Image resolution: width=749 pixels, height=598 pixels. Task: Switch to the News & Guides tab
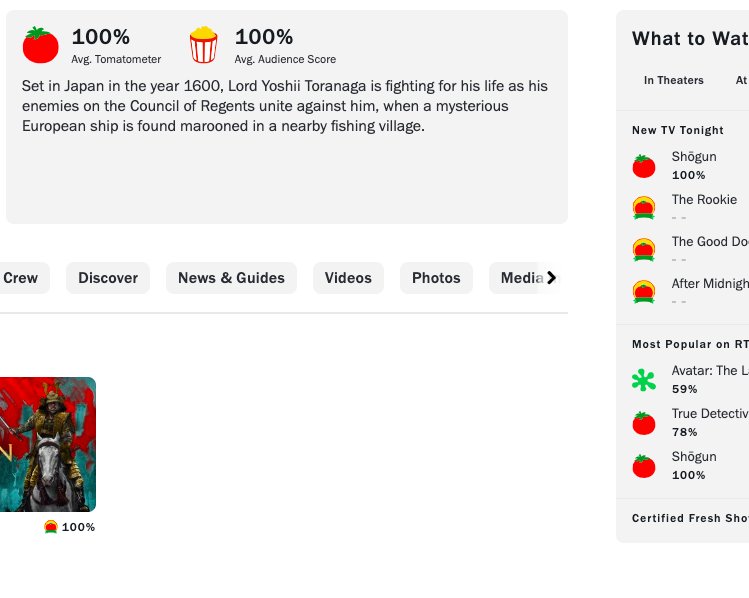point(231,278)
